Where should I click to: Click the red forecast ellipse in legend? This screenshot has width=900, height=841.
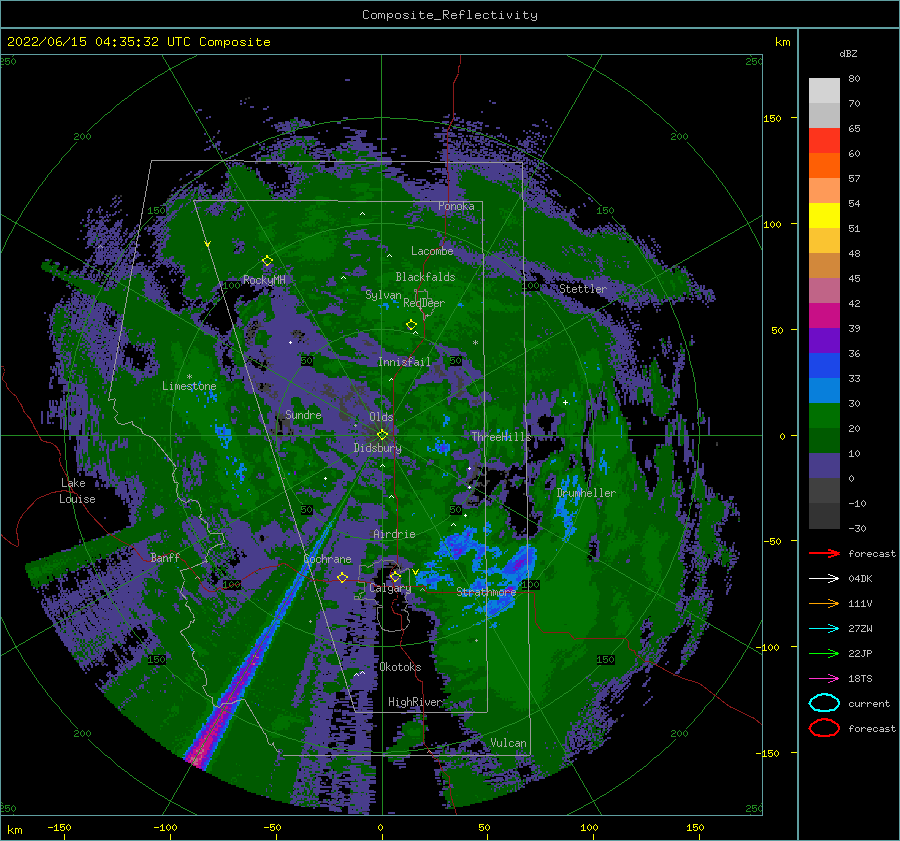tap(824, 728)
